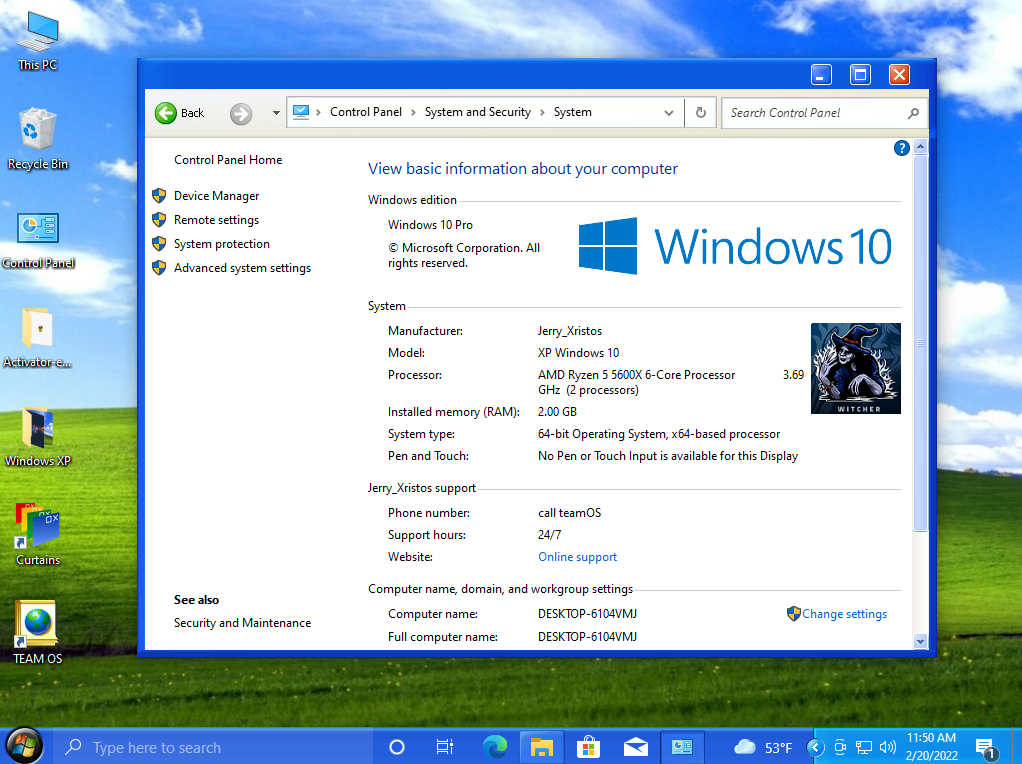
Task: Open Mail app from taskbar
Action: point(635,747)
